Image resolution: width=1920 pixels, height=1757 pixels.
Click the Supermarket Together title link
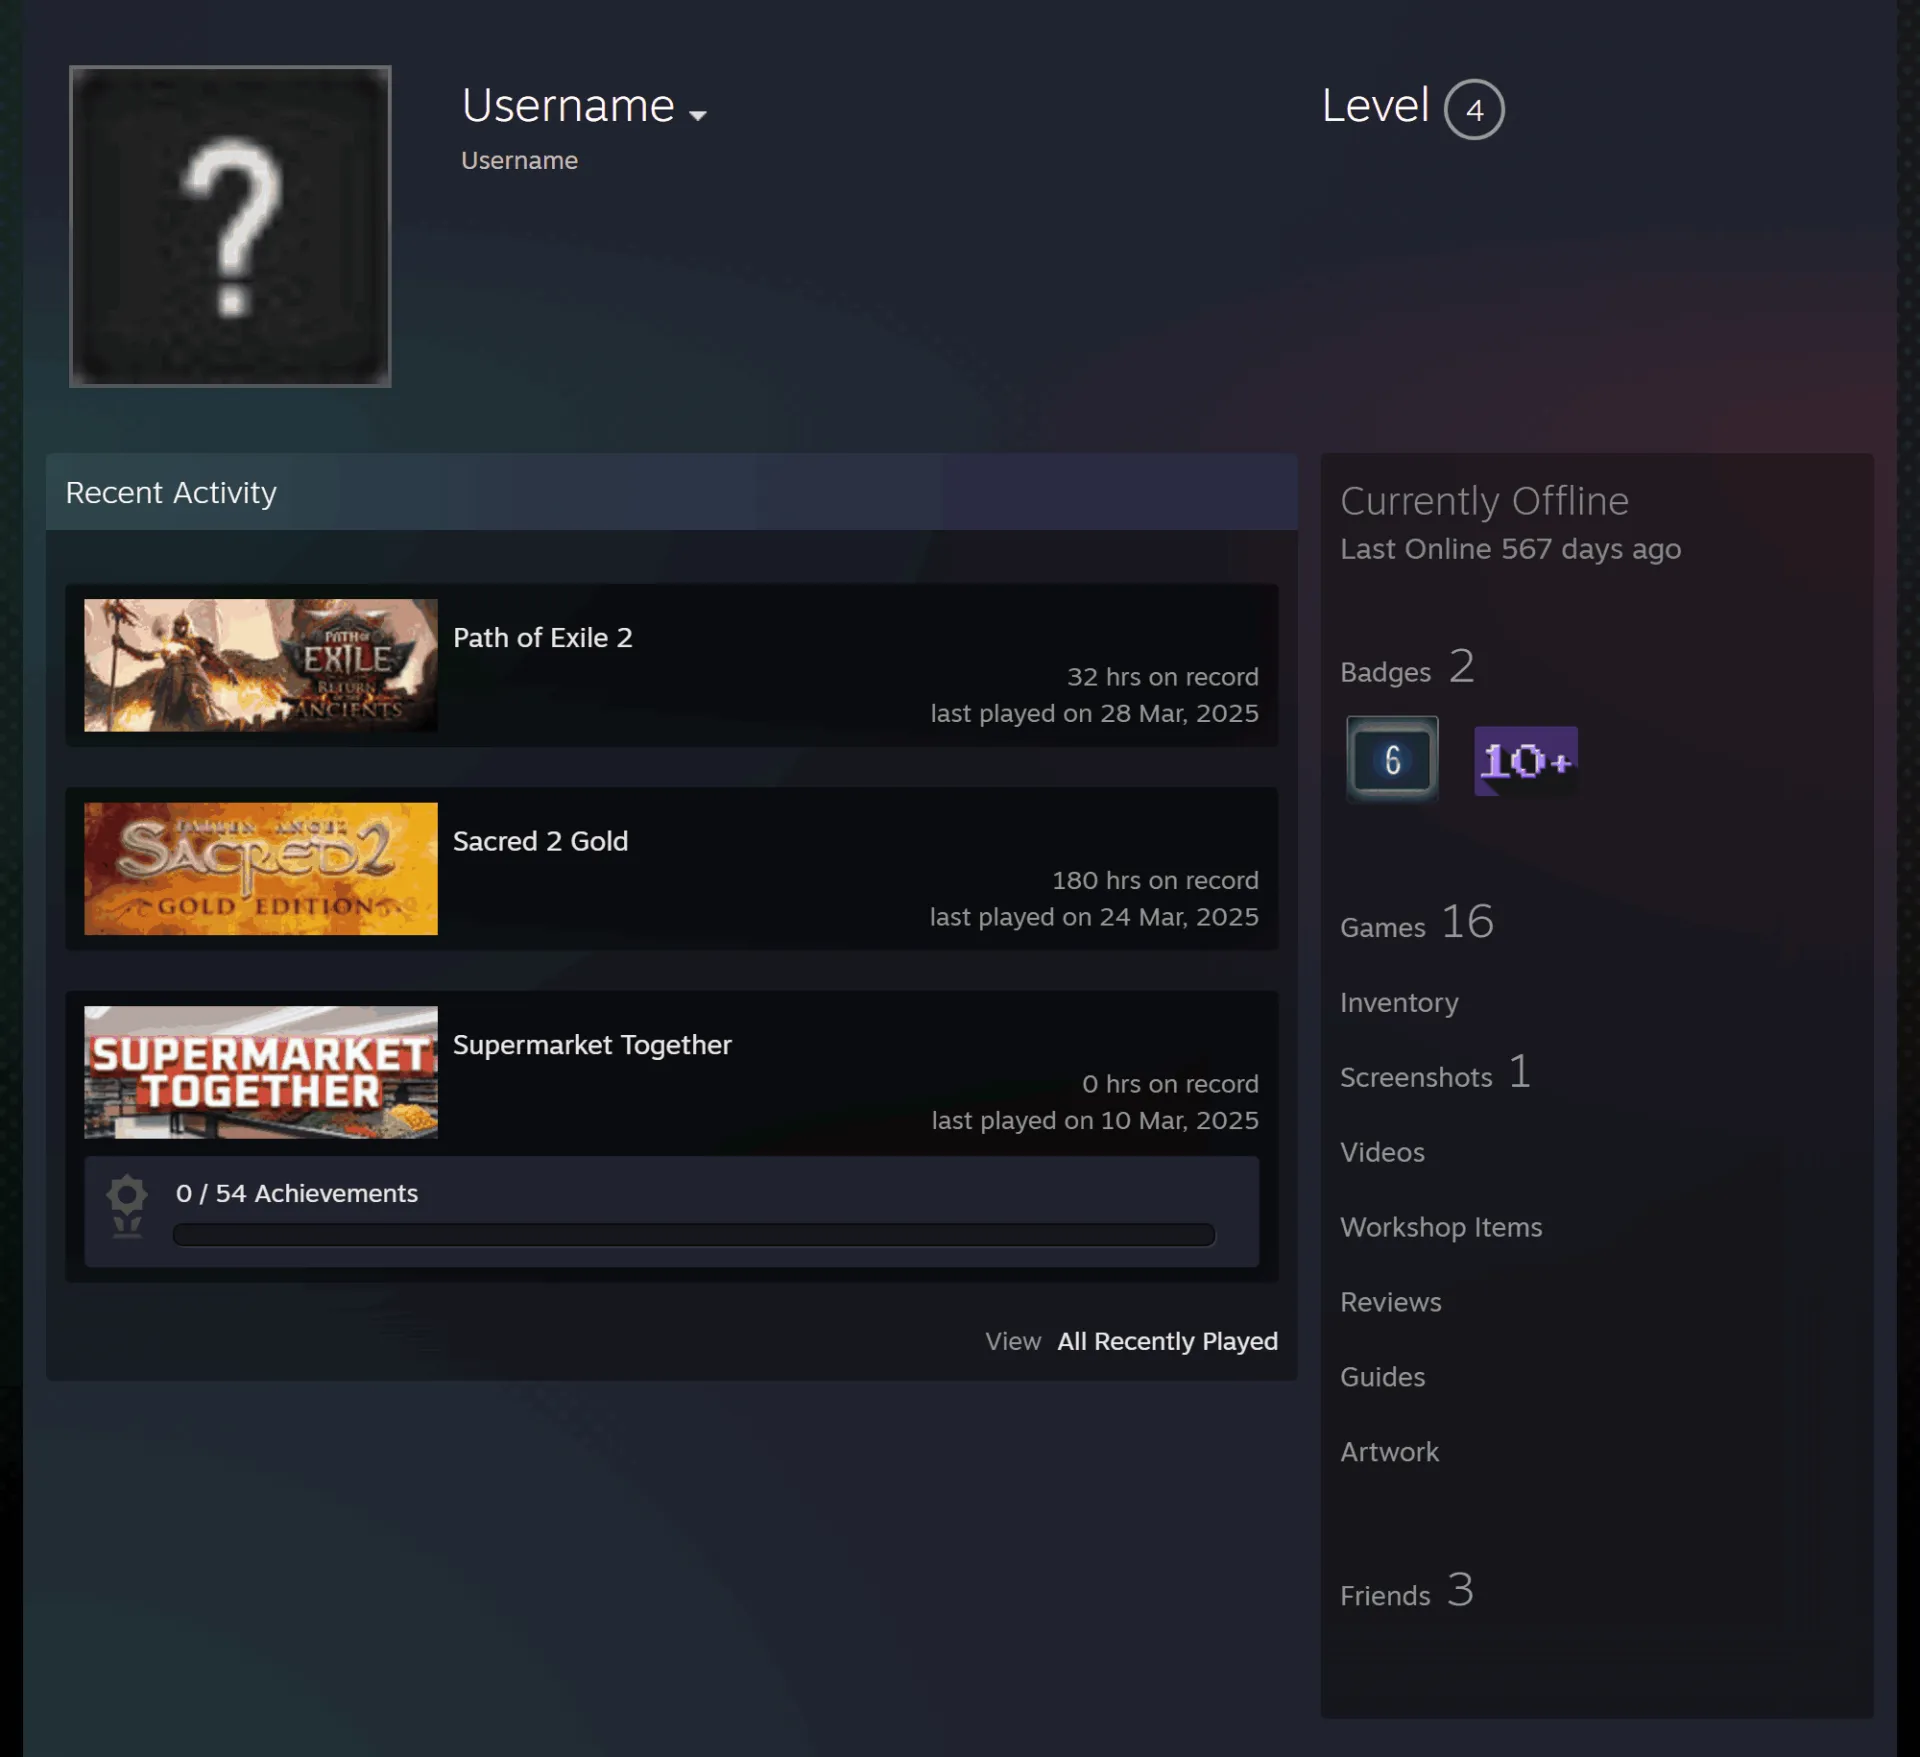click(x=592, y=1044)
